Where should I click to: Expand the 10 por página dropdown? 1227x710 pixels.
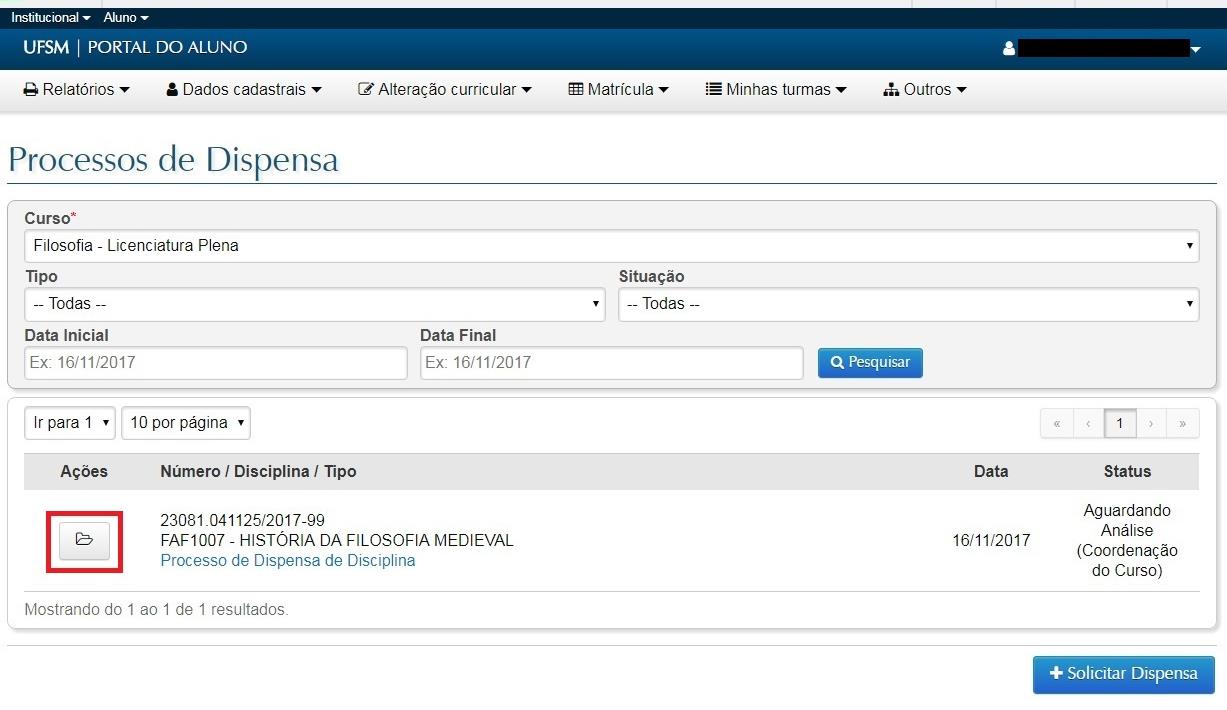tap(186, 423)
